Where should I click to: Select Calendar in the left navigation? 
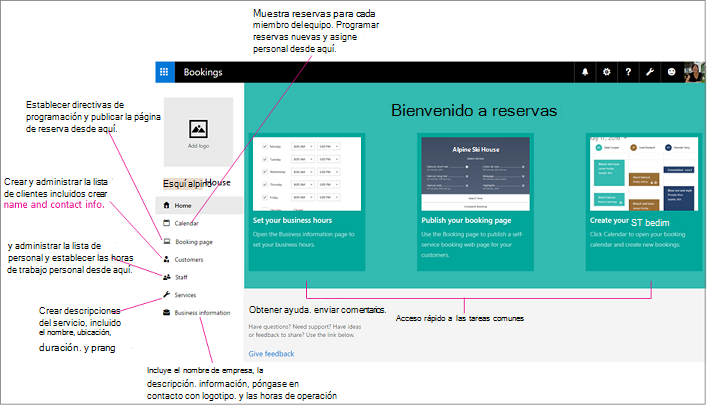click(x=187, y=223)
